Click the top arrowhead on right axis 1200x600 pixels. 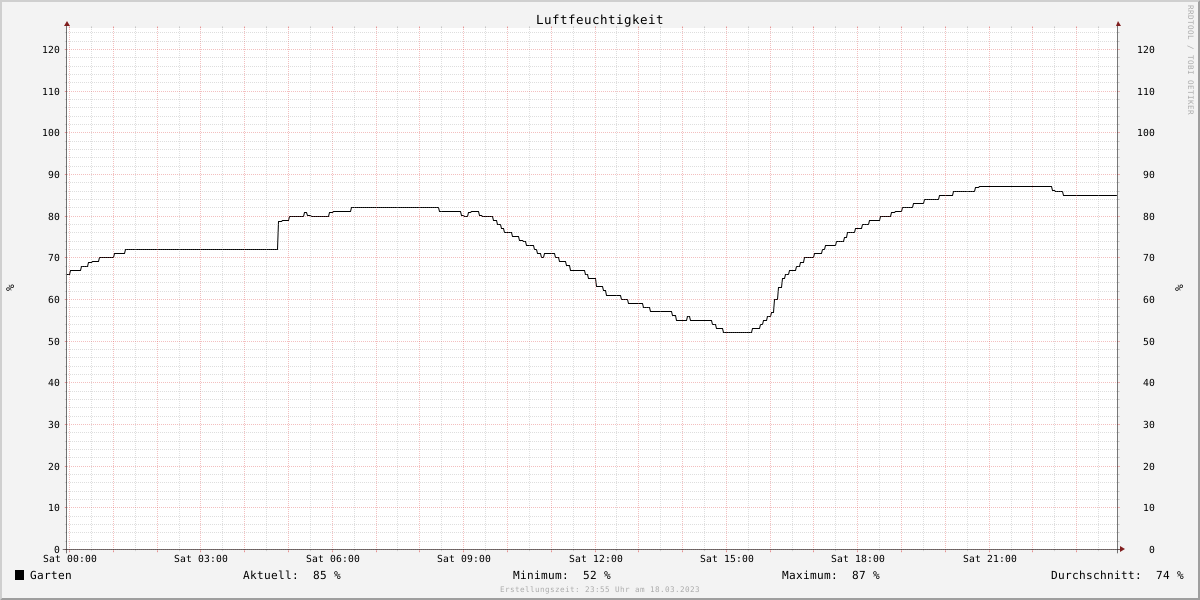(1118, 23)
